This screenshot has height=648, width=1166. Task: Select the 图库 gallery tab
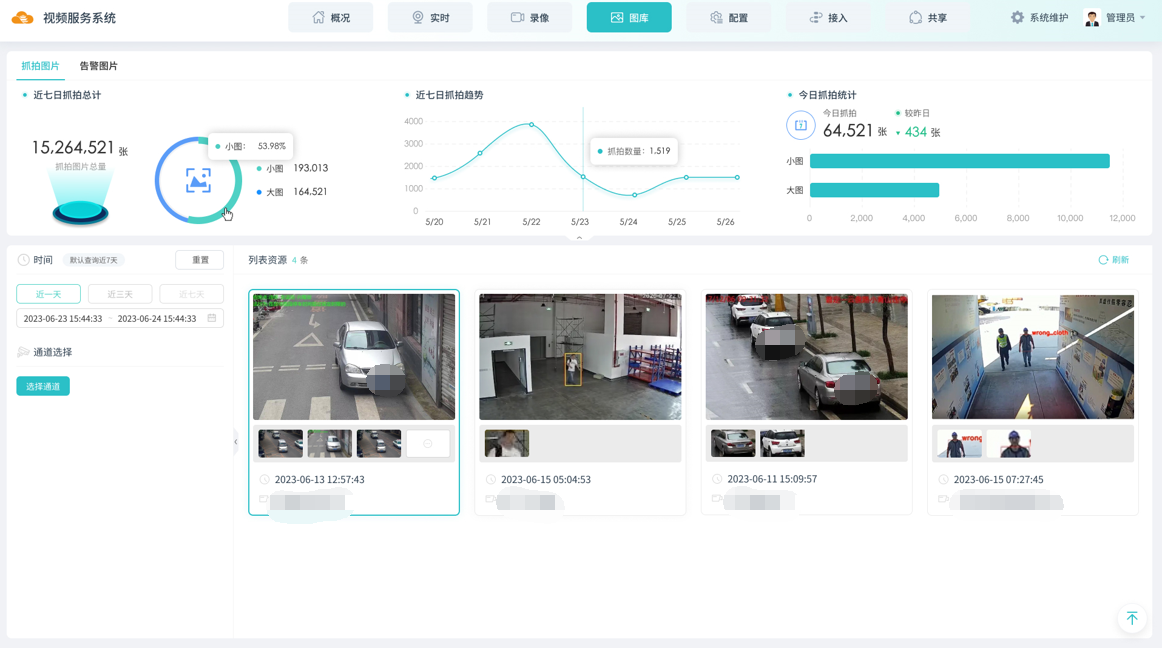pos(629,17)
